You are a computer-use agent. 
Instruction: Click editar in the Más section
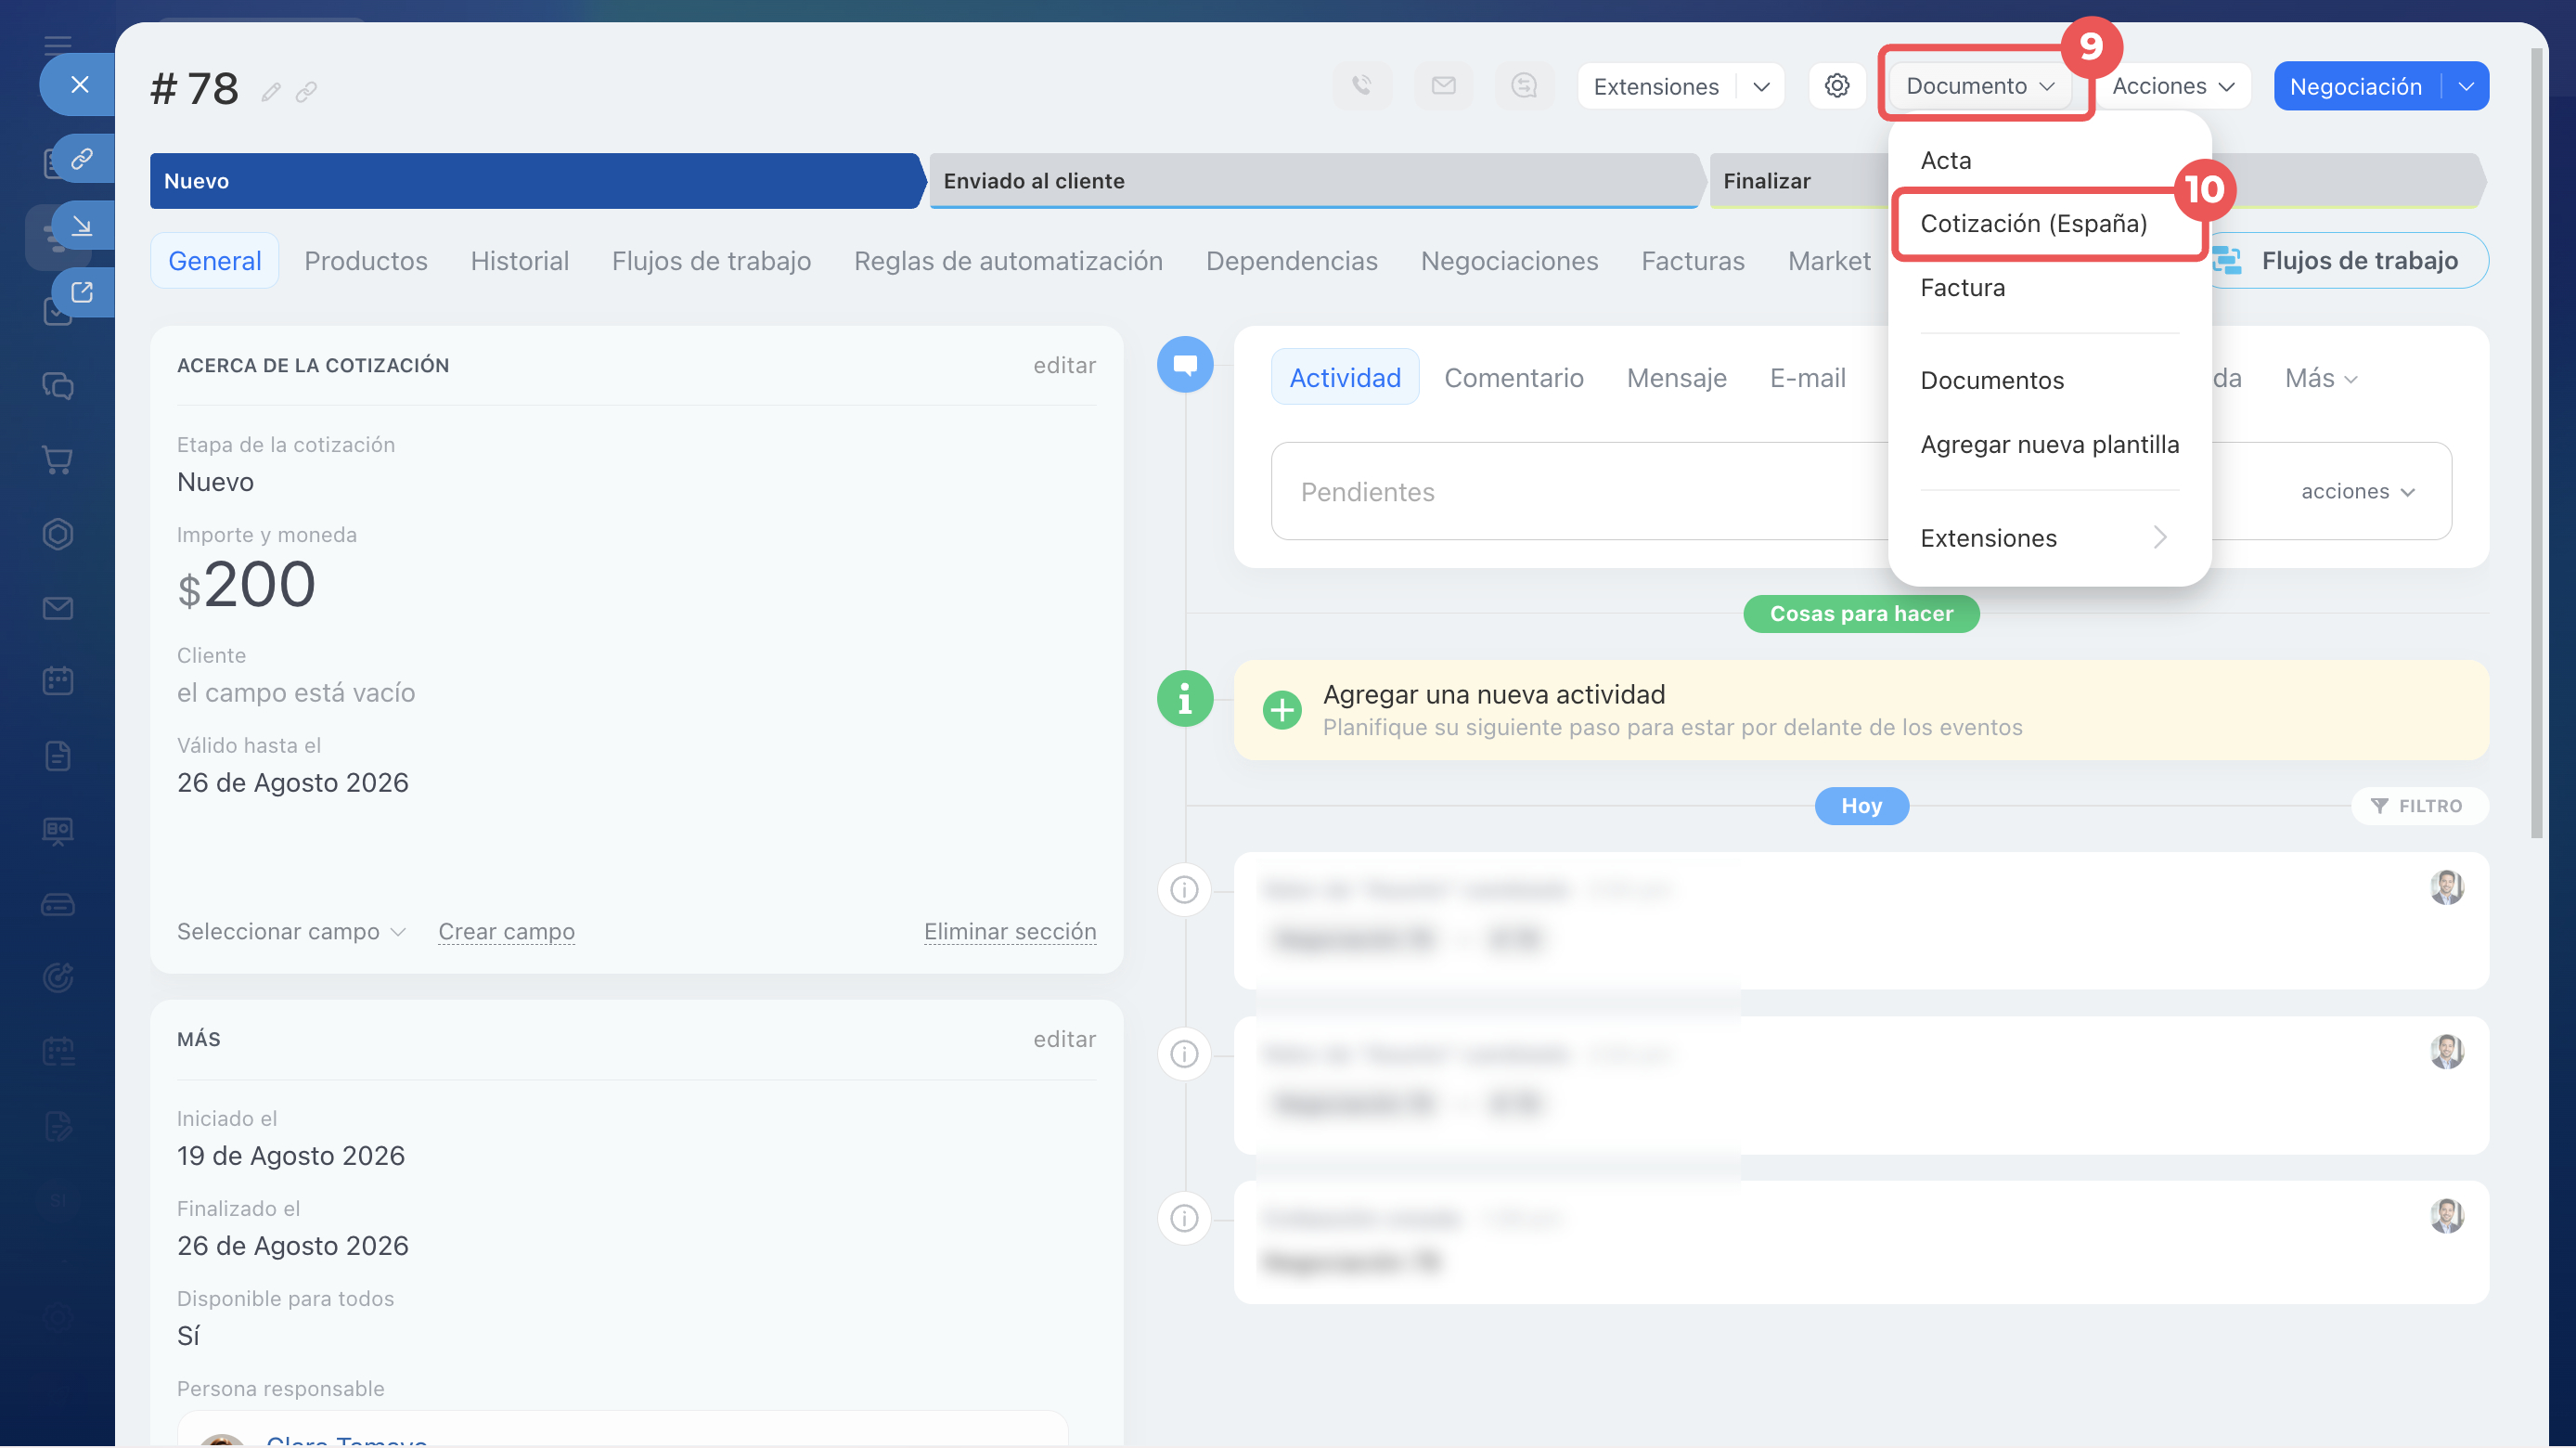point(1065,1039)
